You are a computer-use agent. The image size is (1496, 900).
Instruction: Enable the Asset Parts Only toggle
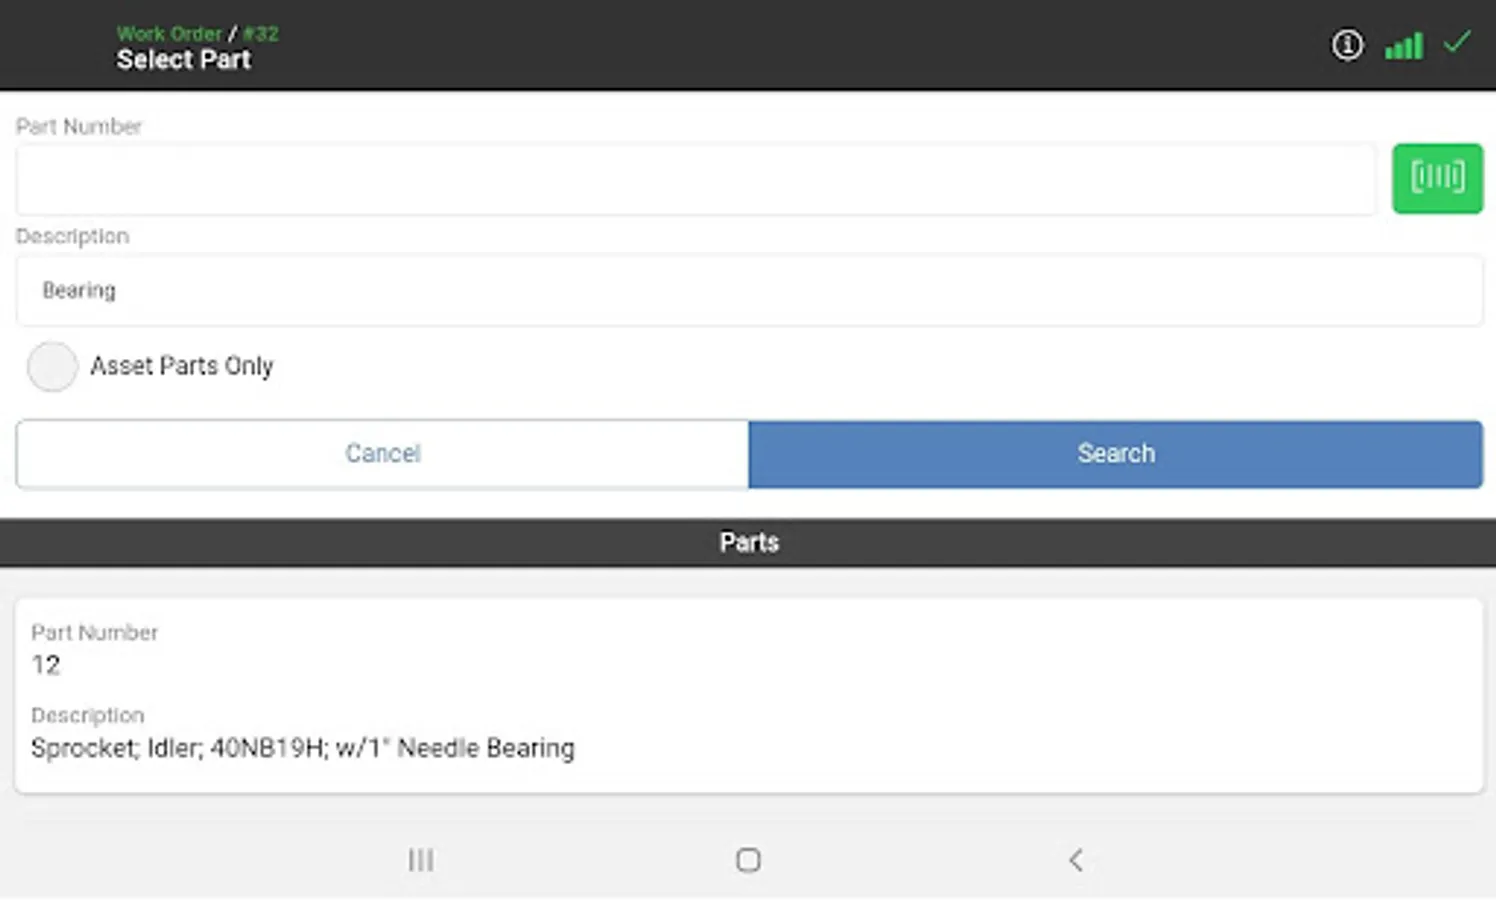(52, 366)
